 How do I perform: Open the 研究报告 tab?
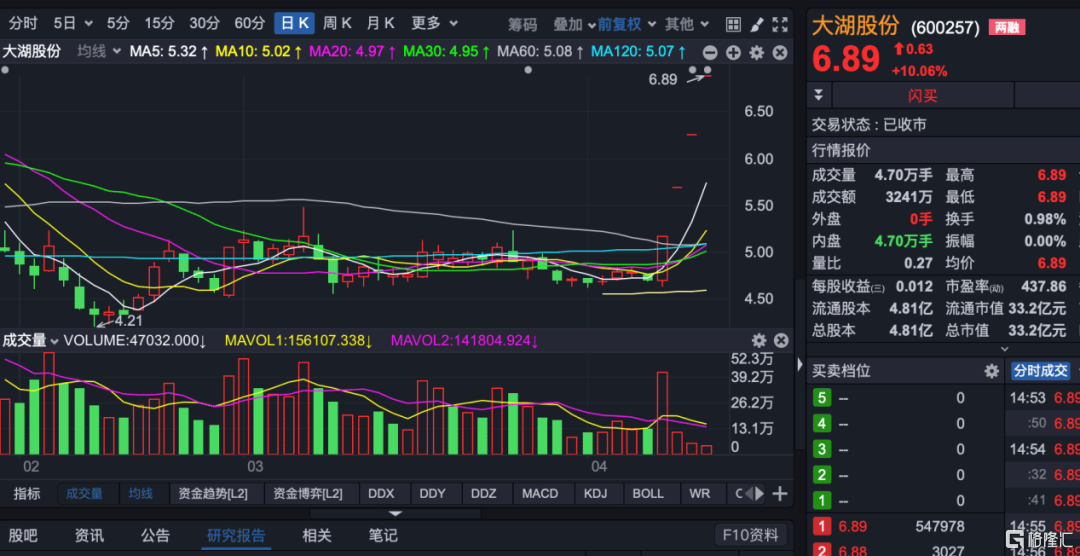(x=236, y=535)
